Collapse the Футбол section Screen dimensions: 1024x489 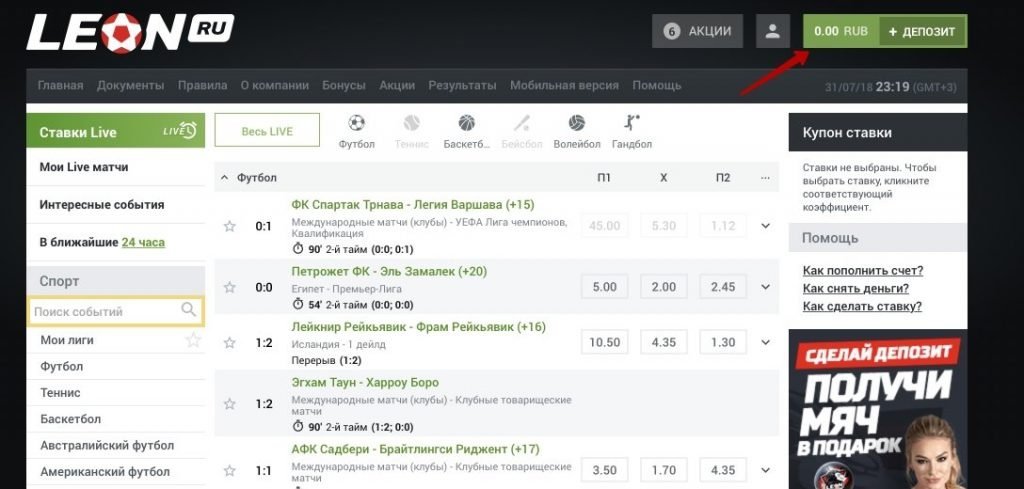pyautogui.click(x=224, y=178)
